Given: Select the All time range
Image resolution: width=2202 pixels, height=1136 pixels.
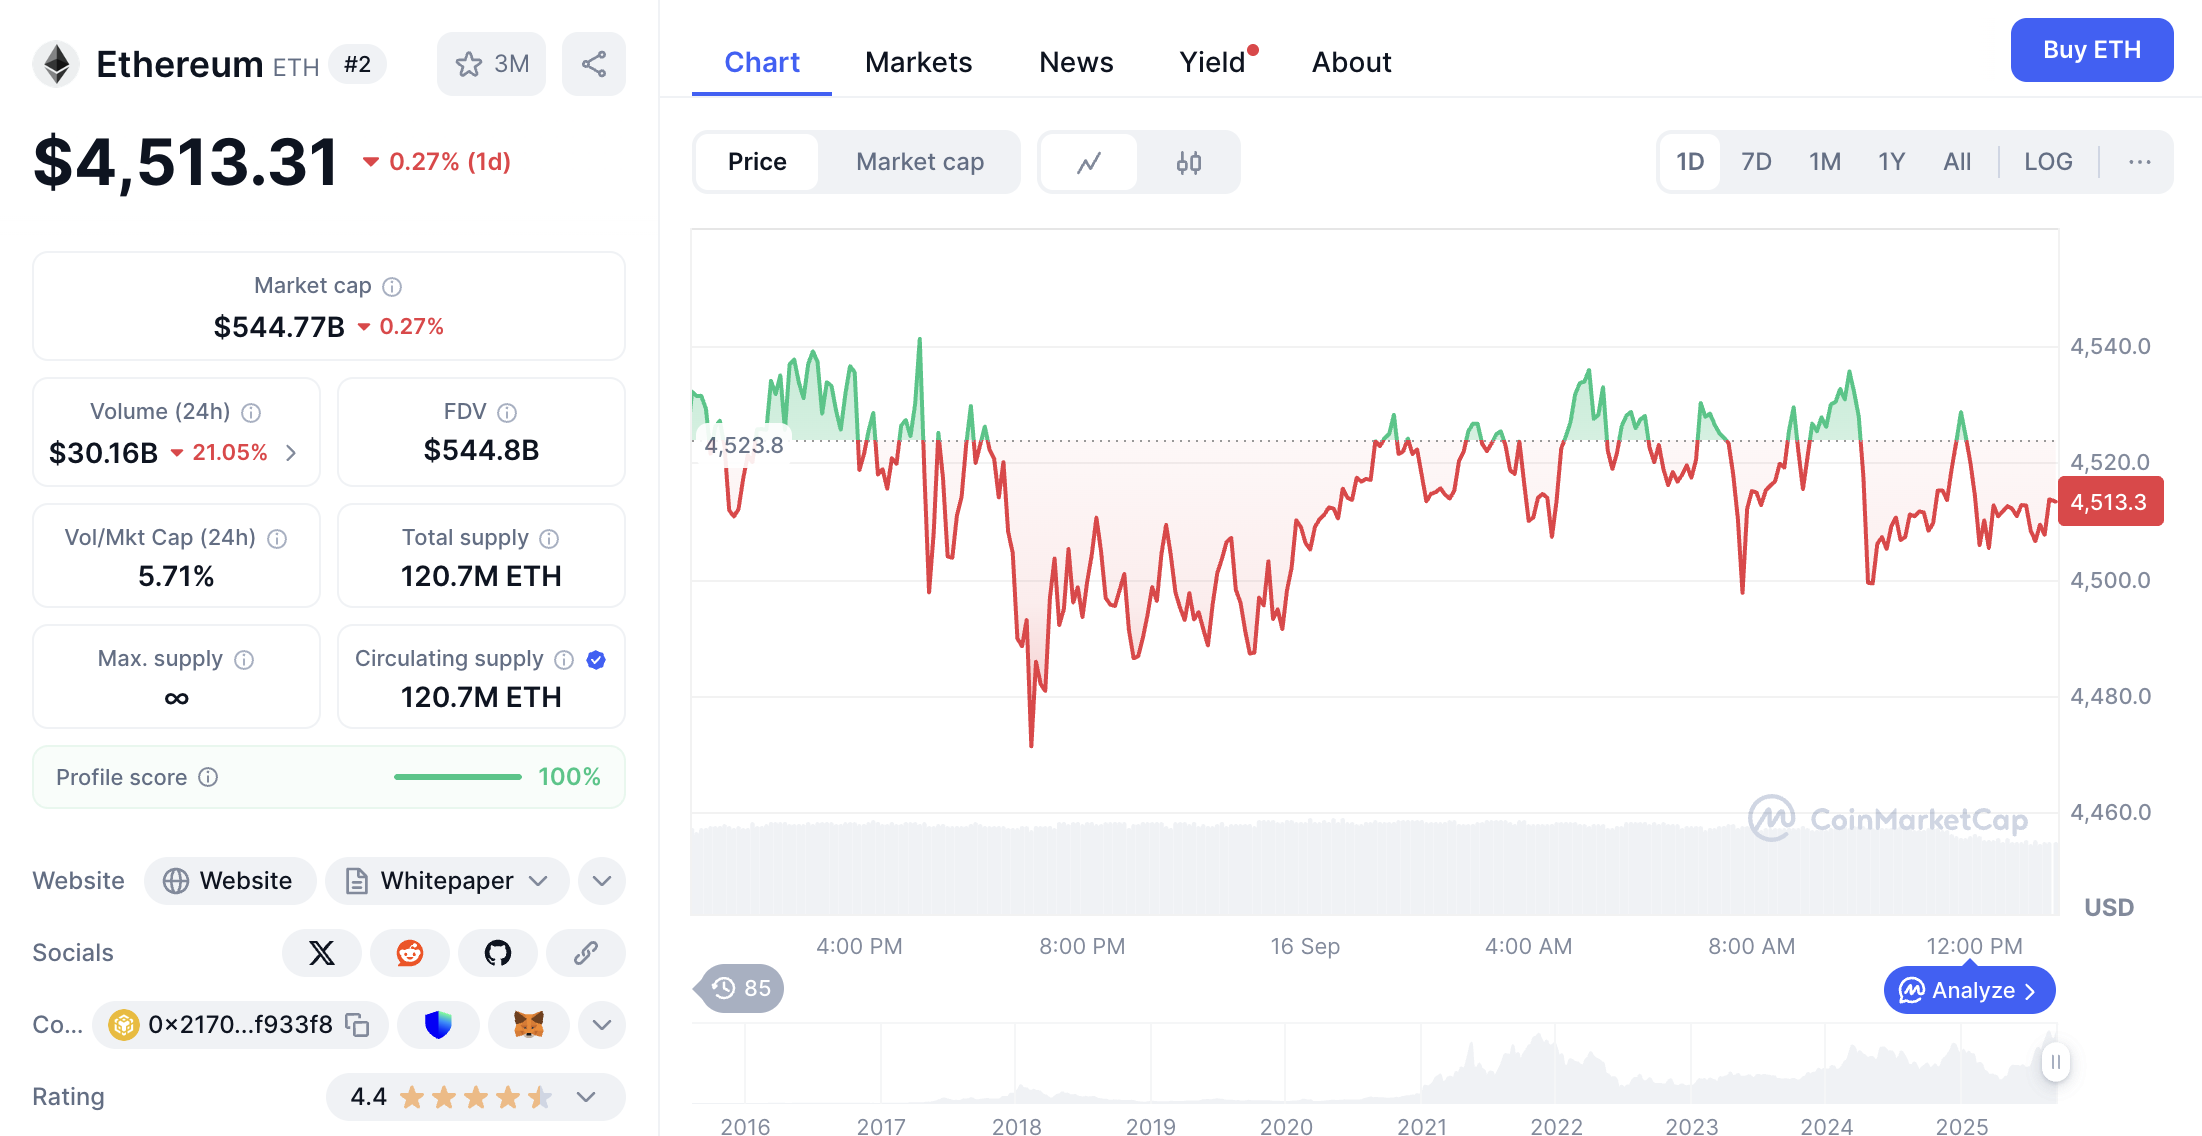Looking at the screenshot, I should pyautogui.click(x=1957, y=162).
